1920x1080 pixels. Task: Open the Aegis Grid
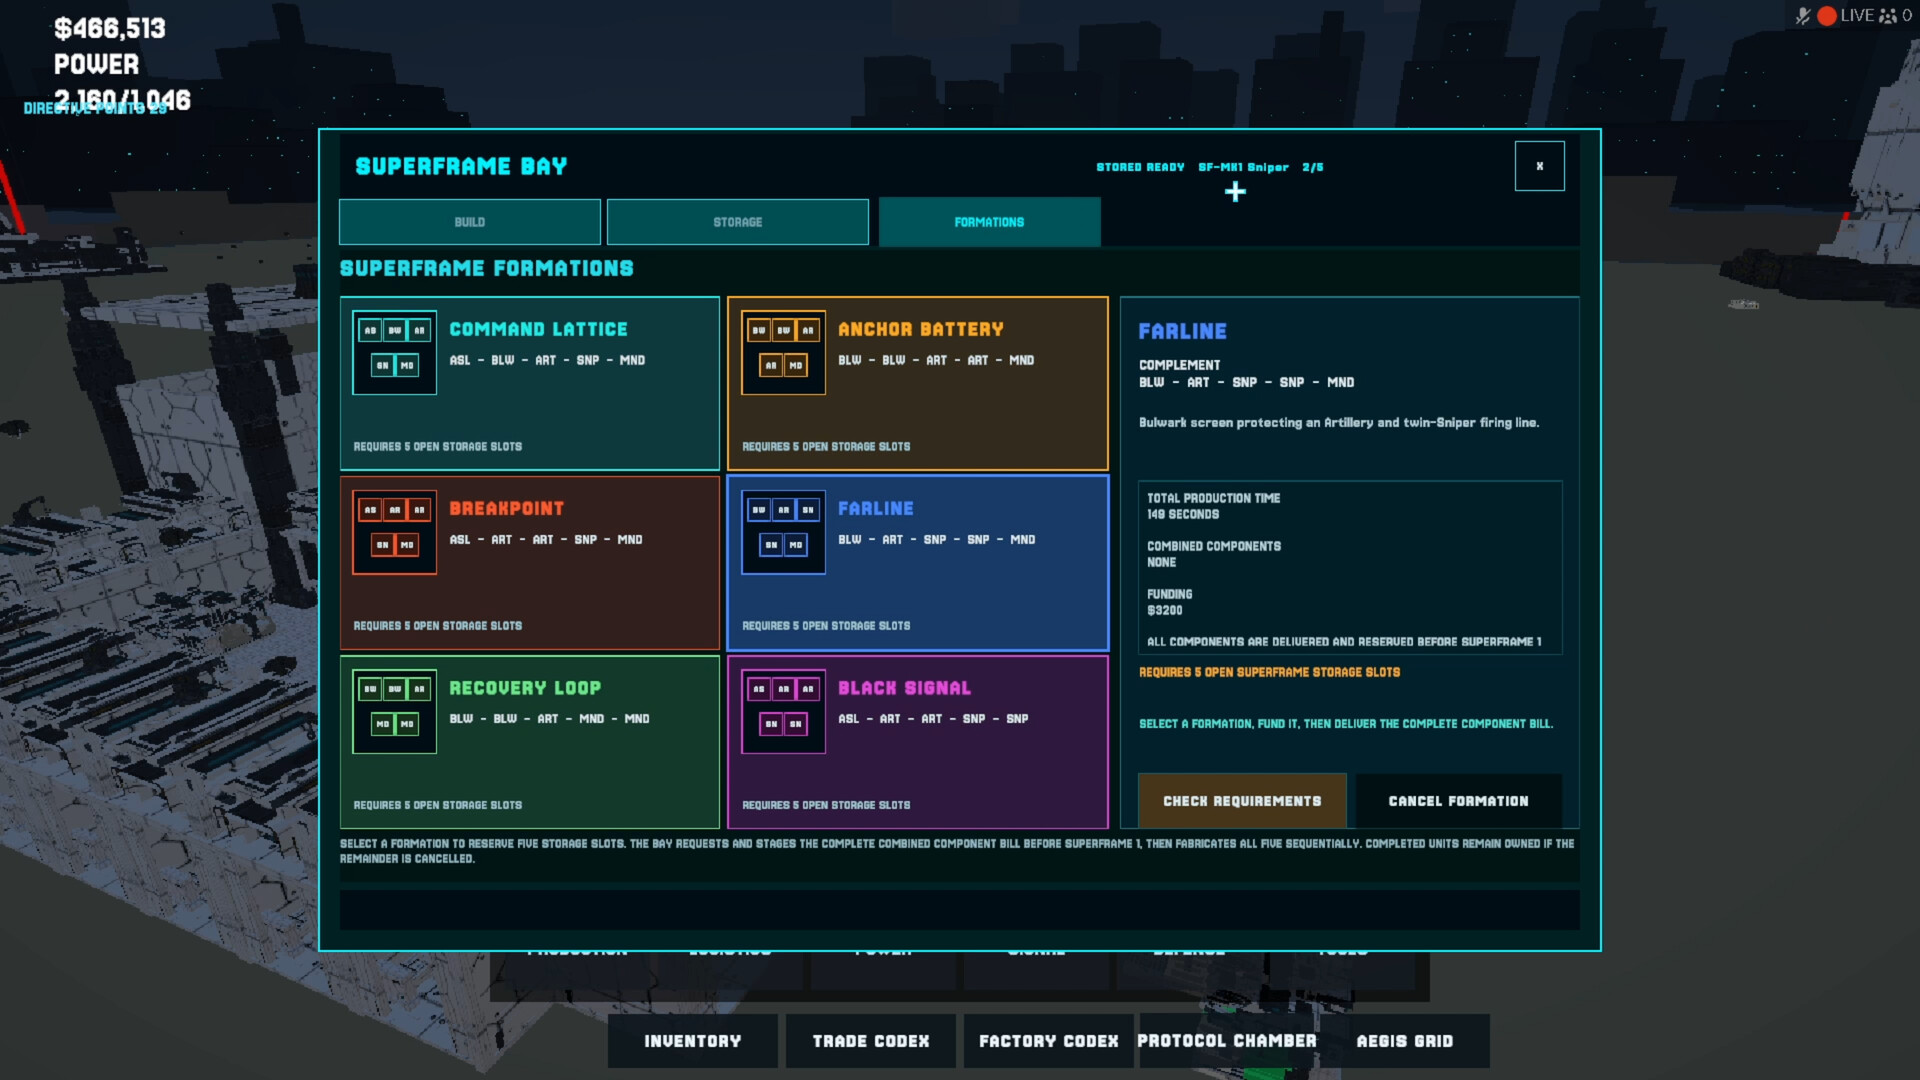tap(1405, 1041)
